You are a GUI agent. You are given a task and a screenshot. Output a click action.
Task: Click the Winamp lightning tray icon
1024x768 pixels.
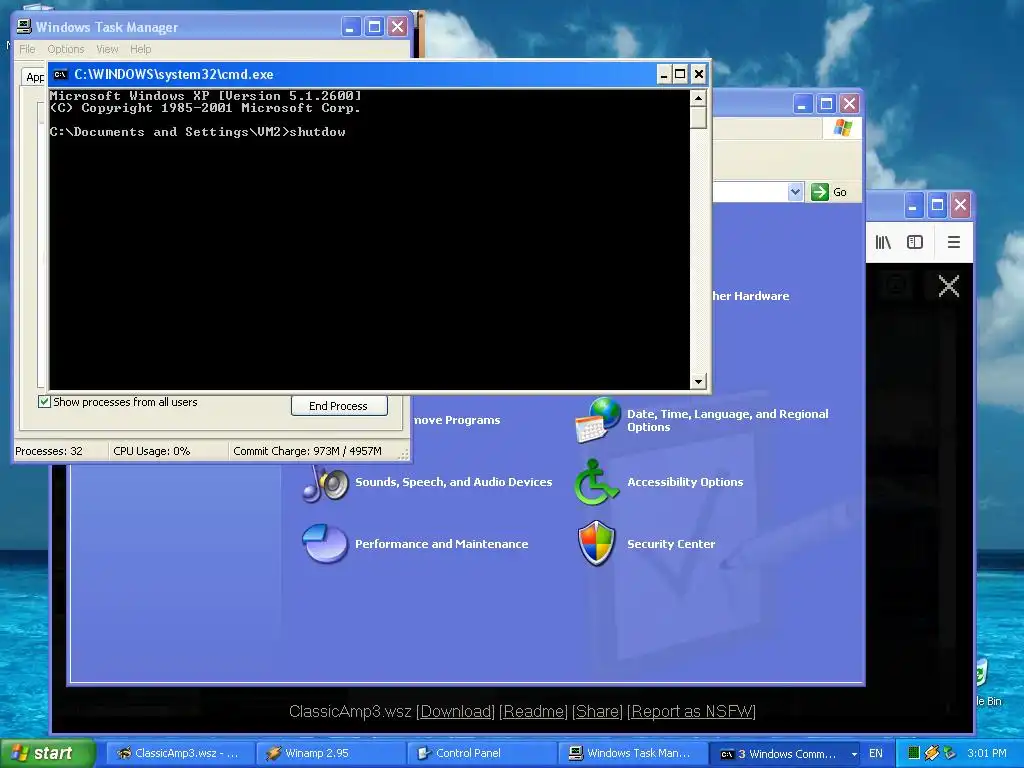(x=932, y=753)
